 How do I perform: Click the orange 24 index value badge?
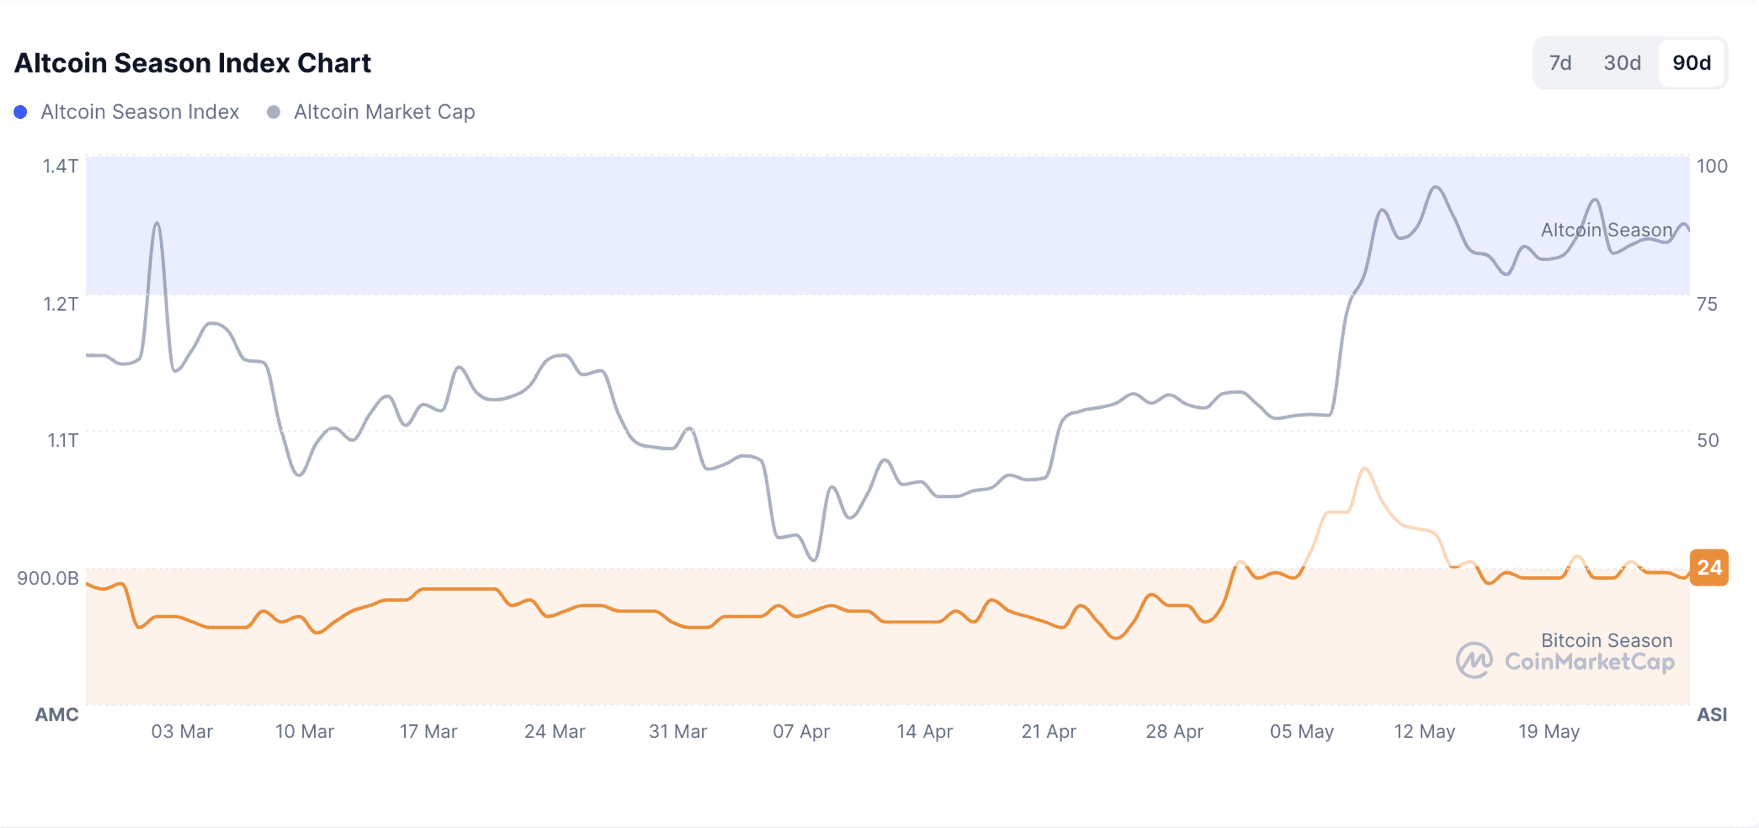click(x=1709, y=568)
